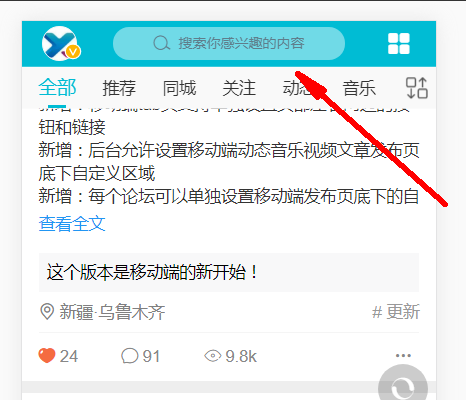Open the three-dot more options menu
Screen dimensions: 466x400
tap(403, 355)
